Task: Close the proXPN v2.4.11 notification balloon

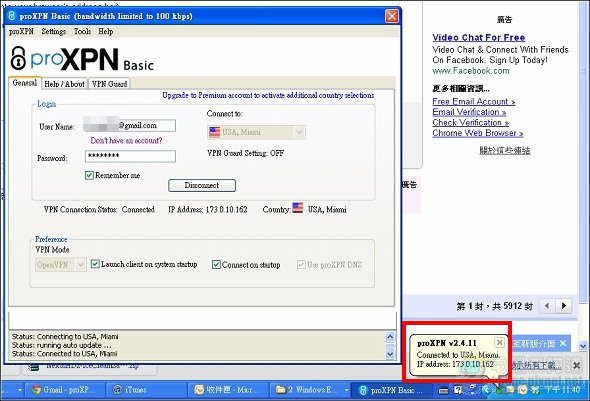Action: pyautogui.click(x=499, y=342)
